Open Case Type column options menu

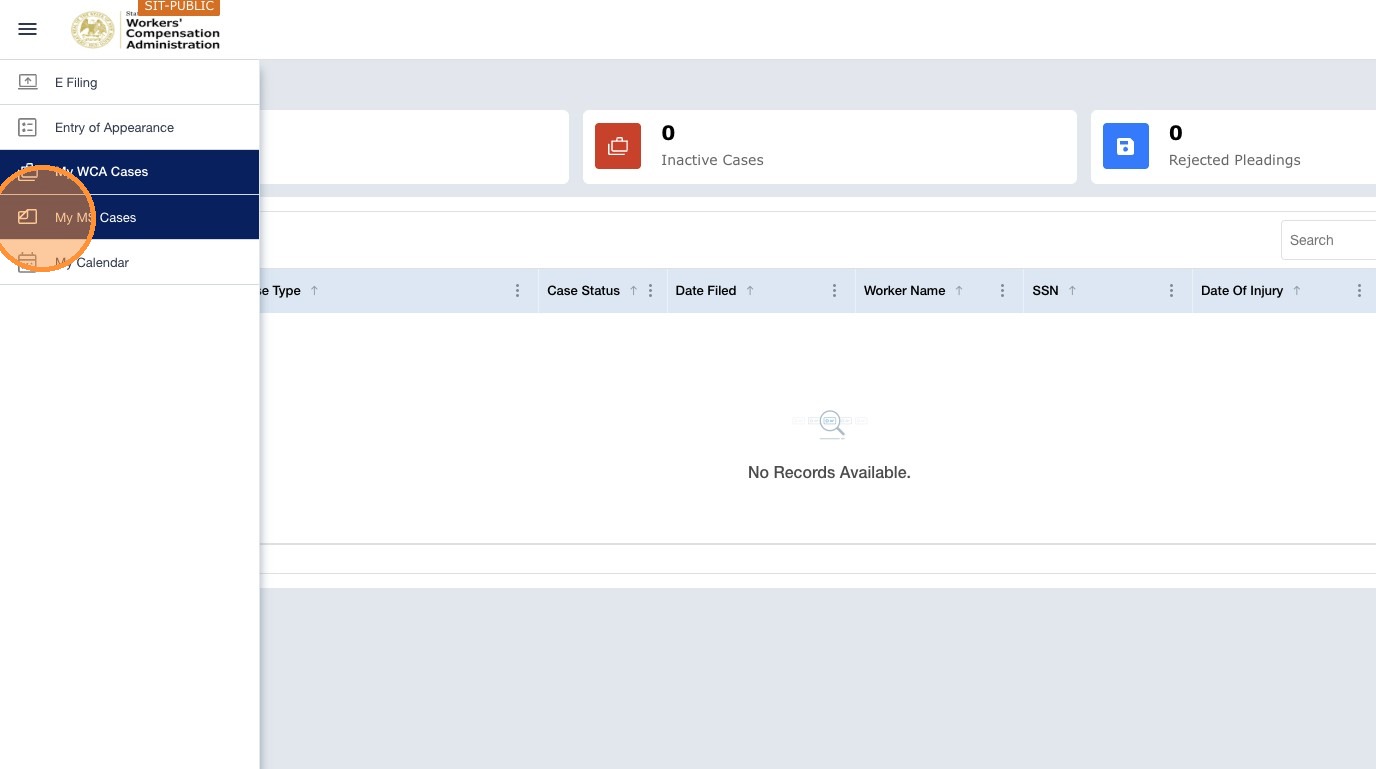click(517, 290)
